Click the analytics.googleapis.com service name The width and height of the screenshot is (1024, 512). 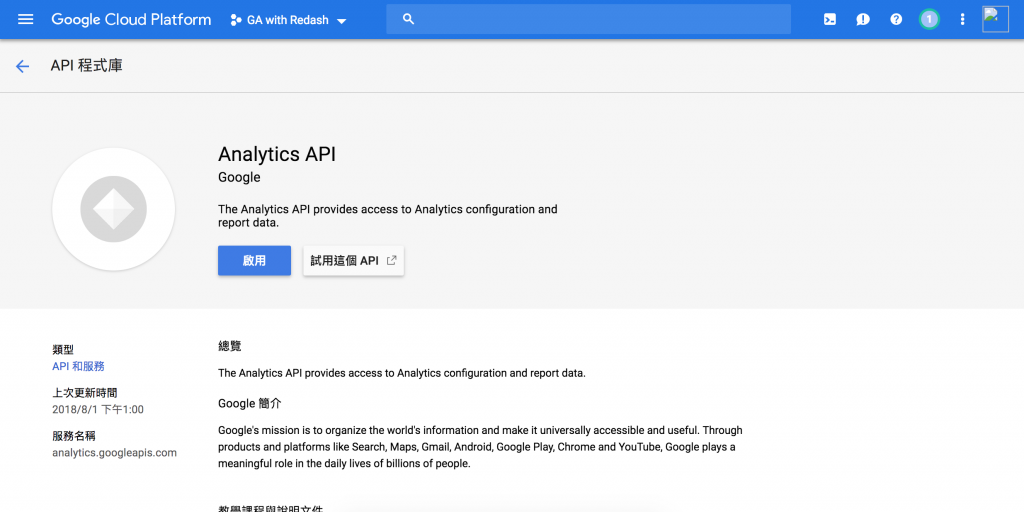pyautogui.click(x=114, y=452)
